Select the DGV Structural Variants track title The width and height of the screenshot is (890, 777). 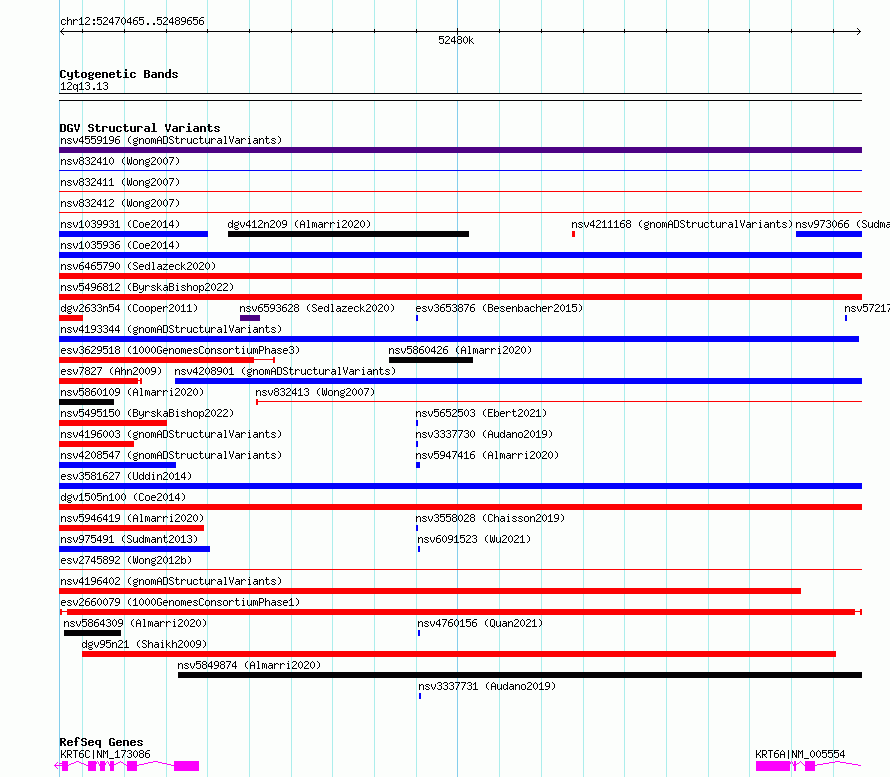pyautogui.click(x=140, y=128)
